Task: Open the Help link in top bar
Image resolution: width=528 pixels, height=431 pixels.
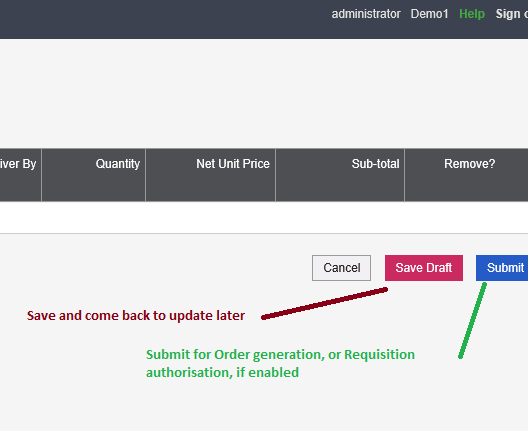Action: click(x=472, y=14)
